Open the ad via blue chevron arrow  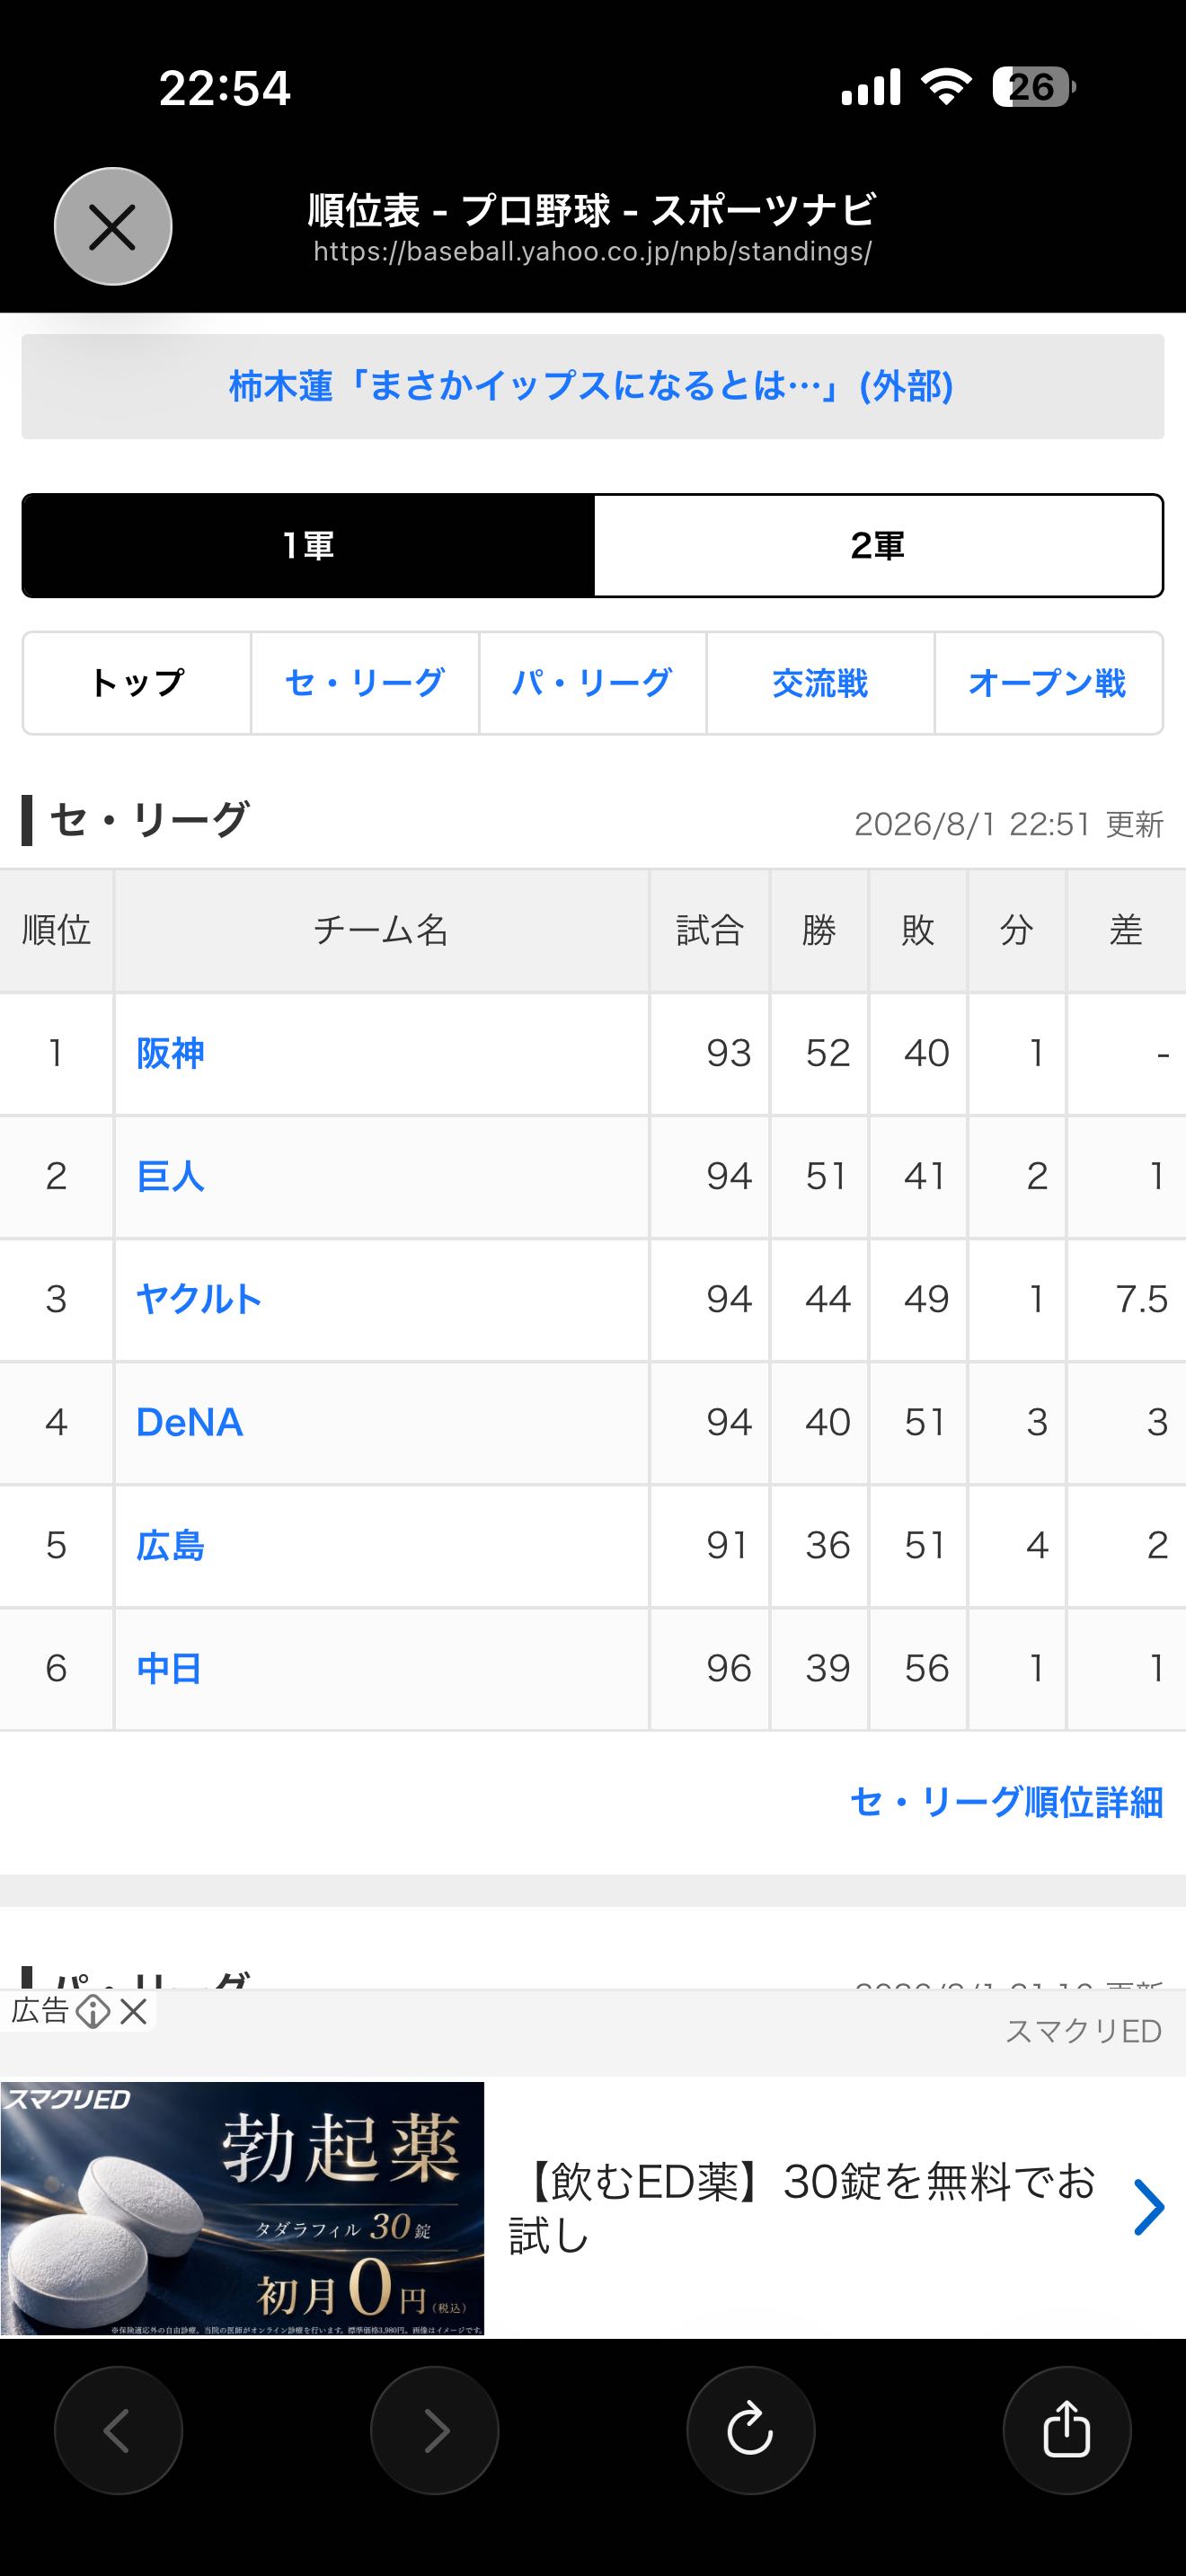coord(1149,2207)
